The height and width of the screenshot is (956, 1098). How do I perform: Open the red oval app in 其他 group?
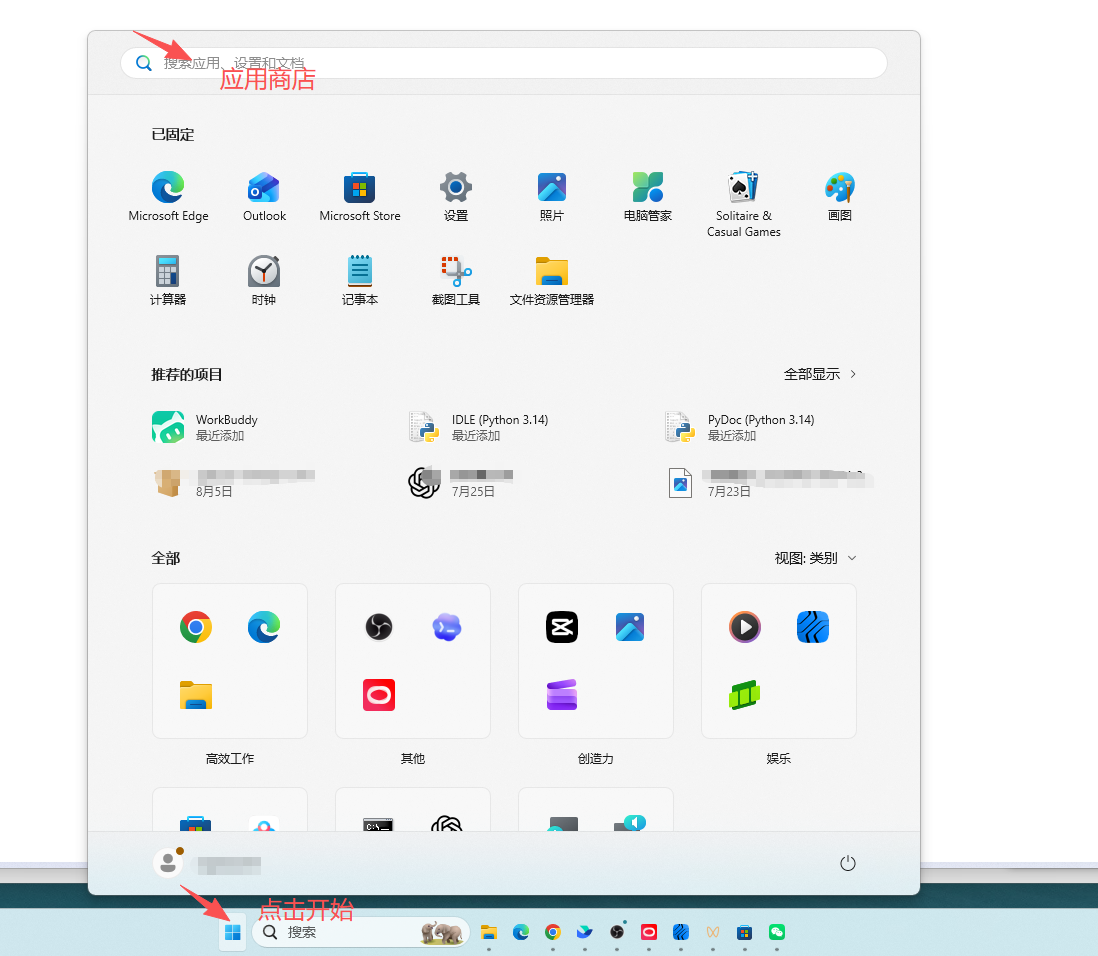[379, 695]
